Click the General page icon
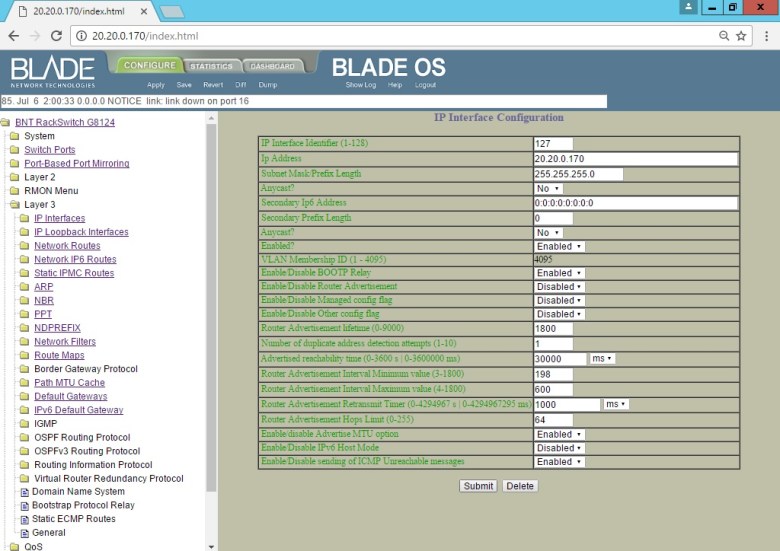Screen dimensions: 780x551 [24, 534]
